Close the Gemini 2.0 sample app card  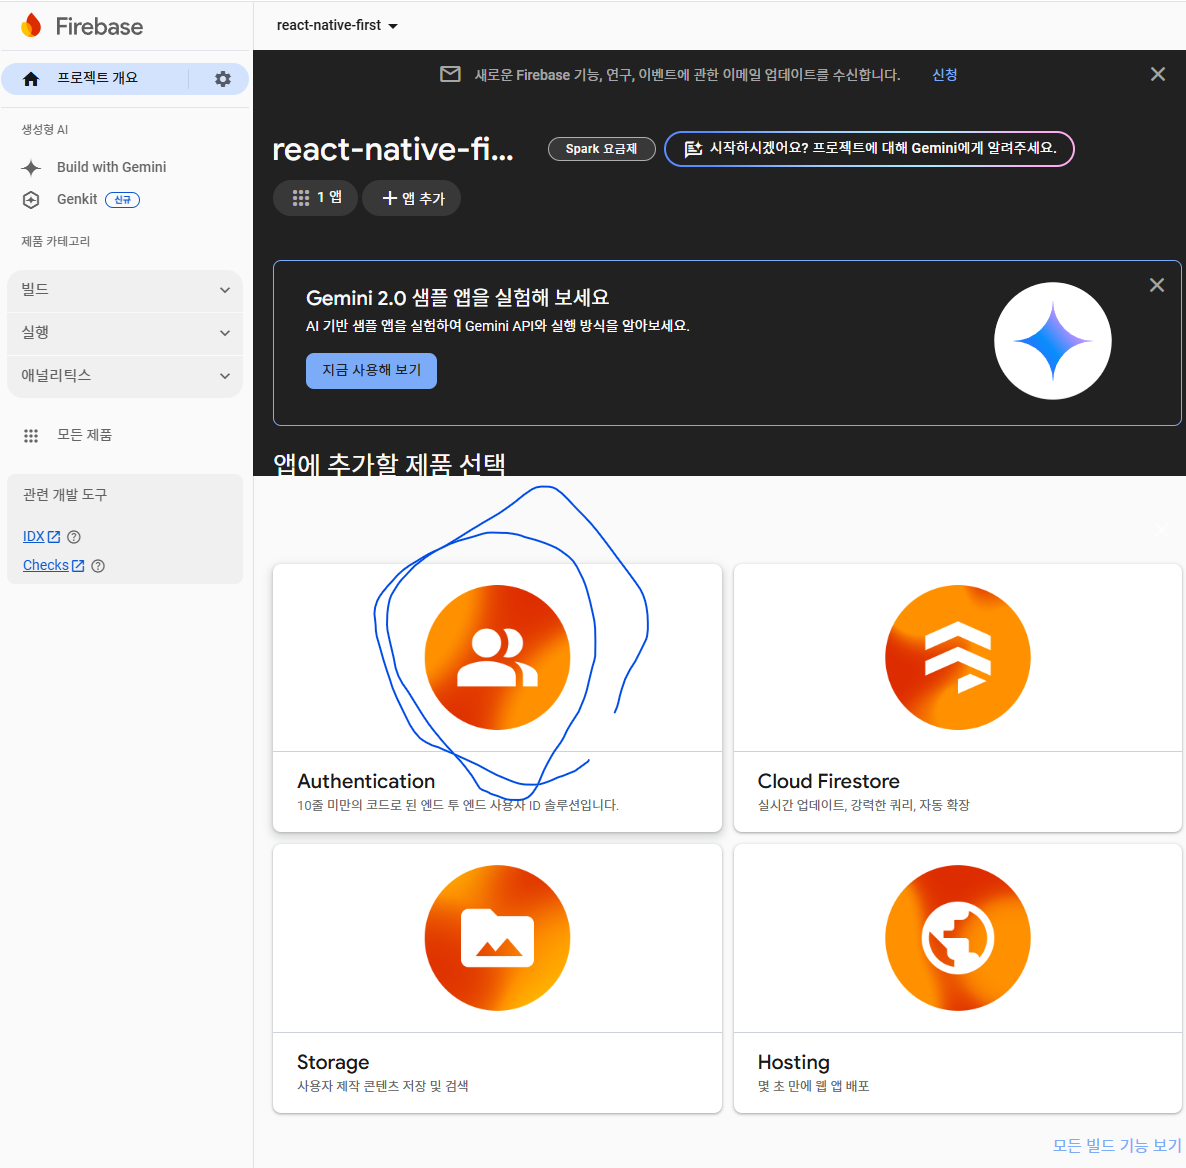pyautogui.click(x=1157, y=285)
